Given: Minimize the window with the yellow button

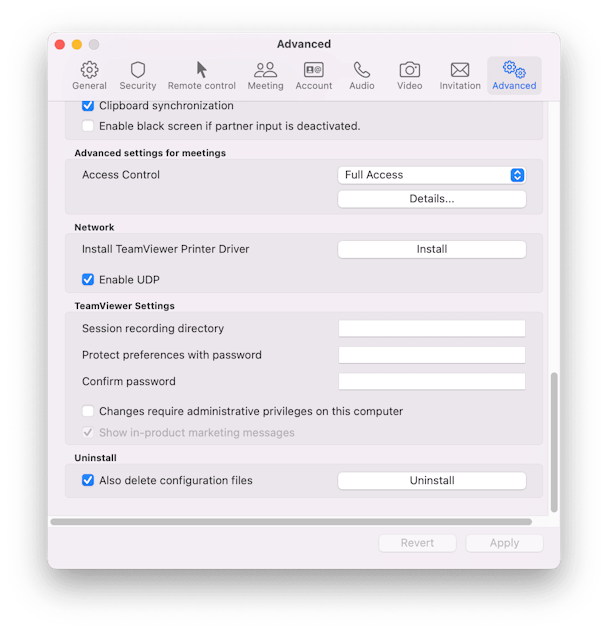Looking at the screenshot, I should pos(77,44).
